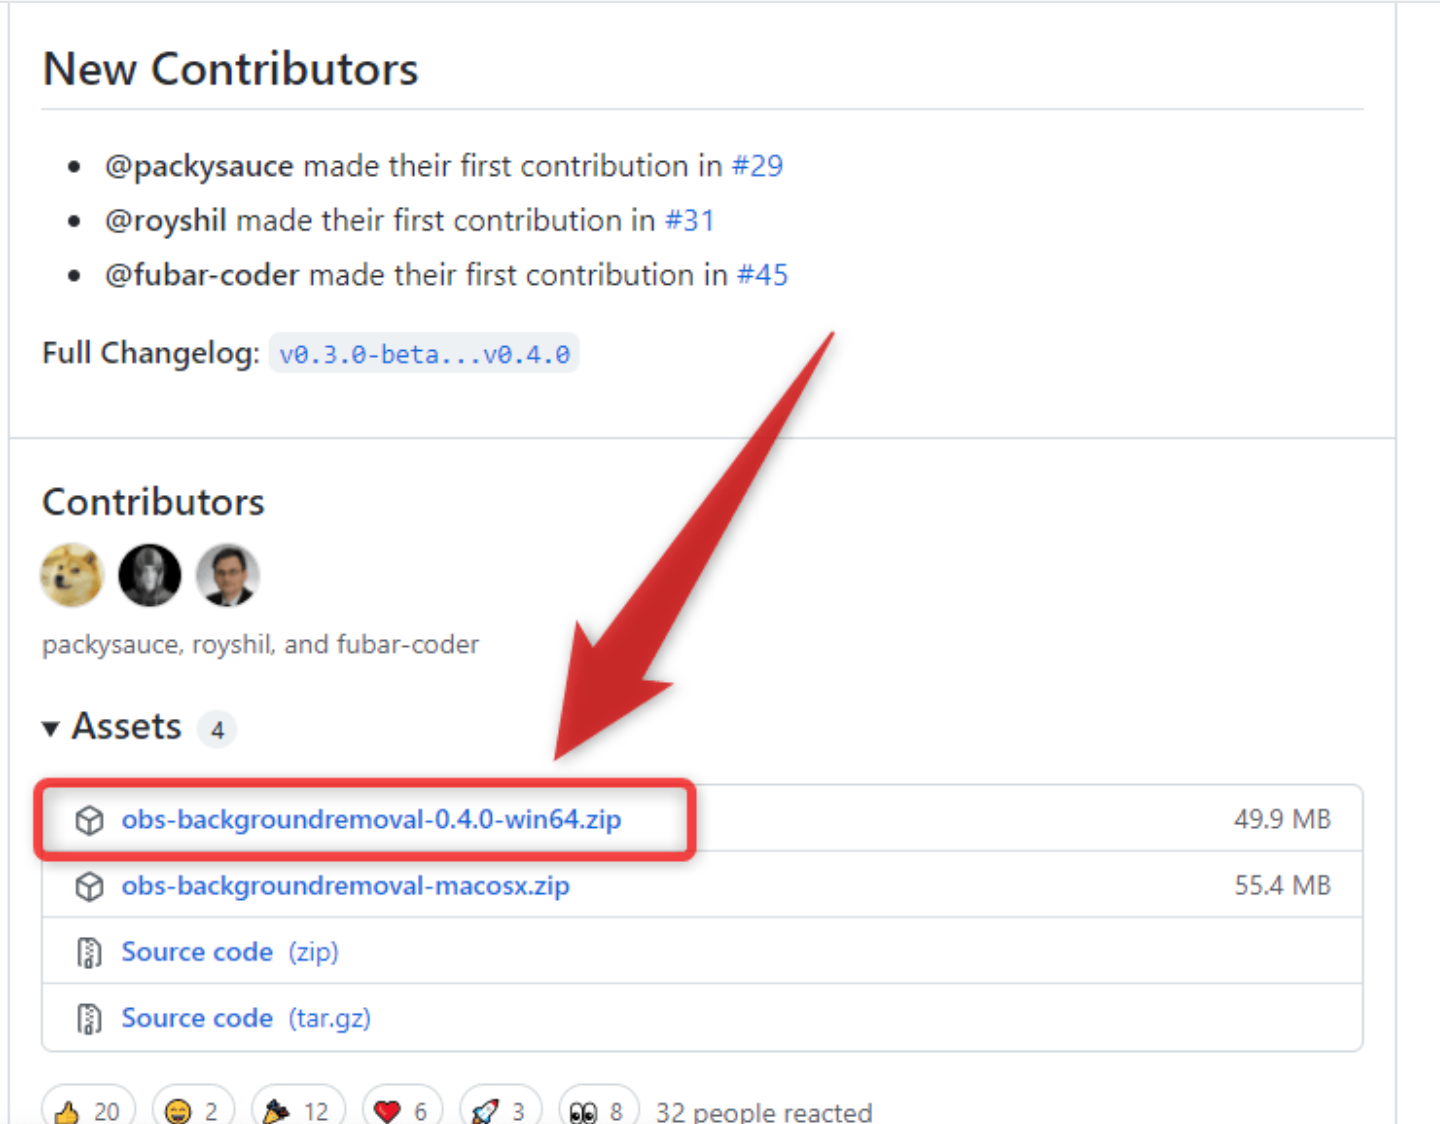The image size is (1440, 1124).
Task: Click the dark portrait avatar of royshil
Action: tap(150, 575)
